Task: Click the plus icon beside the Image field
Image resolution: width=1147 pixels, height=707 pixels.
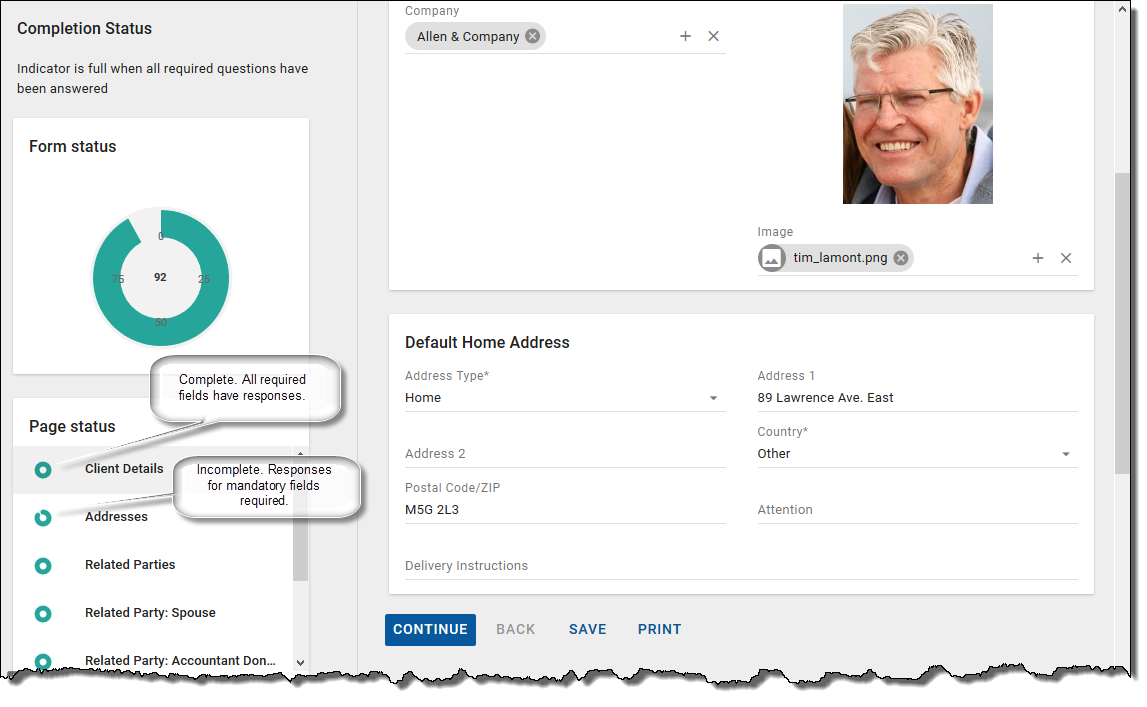Action: [1038, 257]
